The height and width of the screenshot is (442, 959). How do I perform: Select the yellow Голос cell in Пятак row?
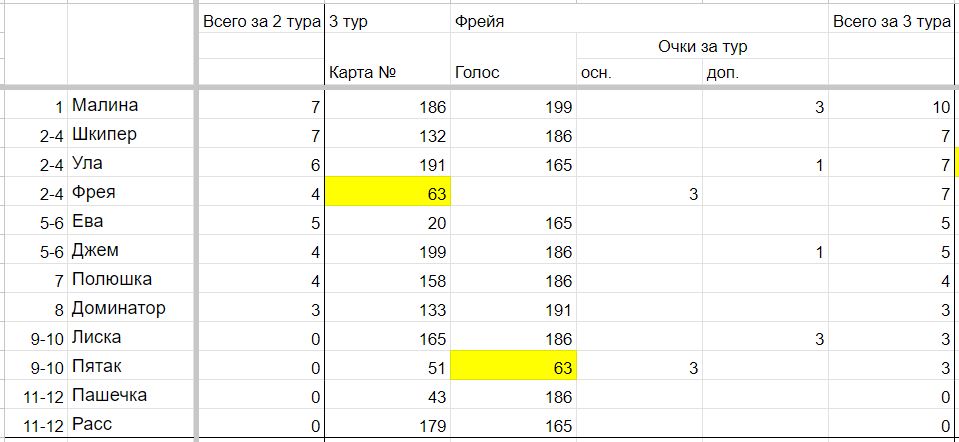(513, 366)
